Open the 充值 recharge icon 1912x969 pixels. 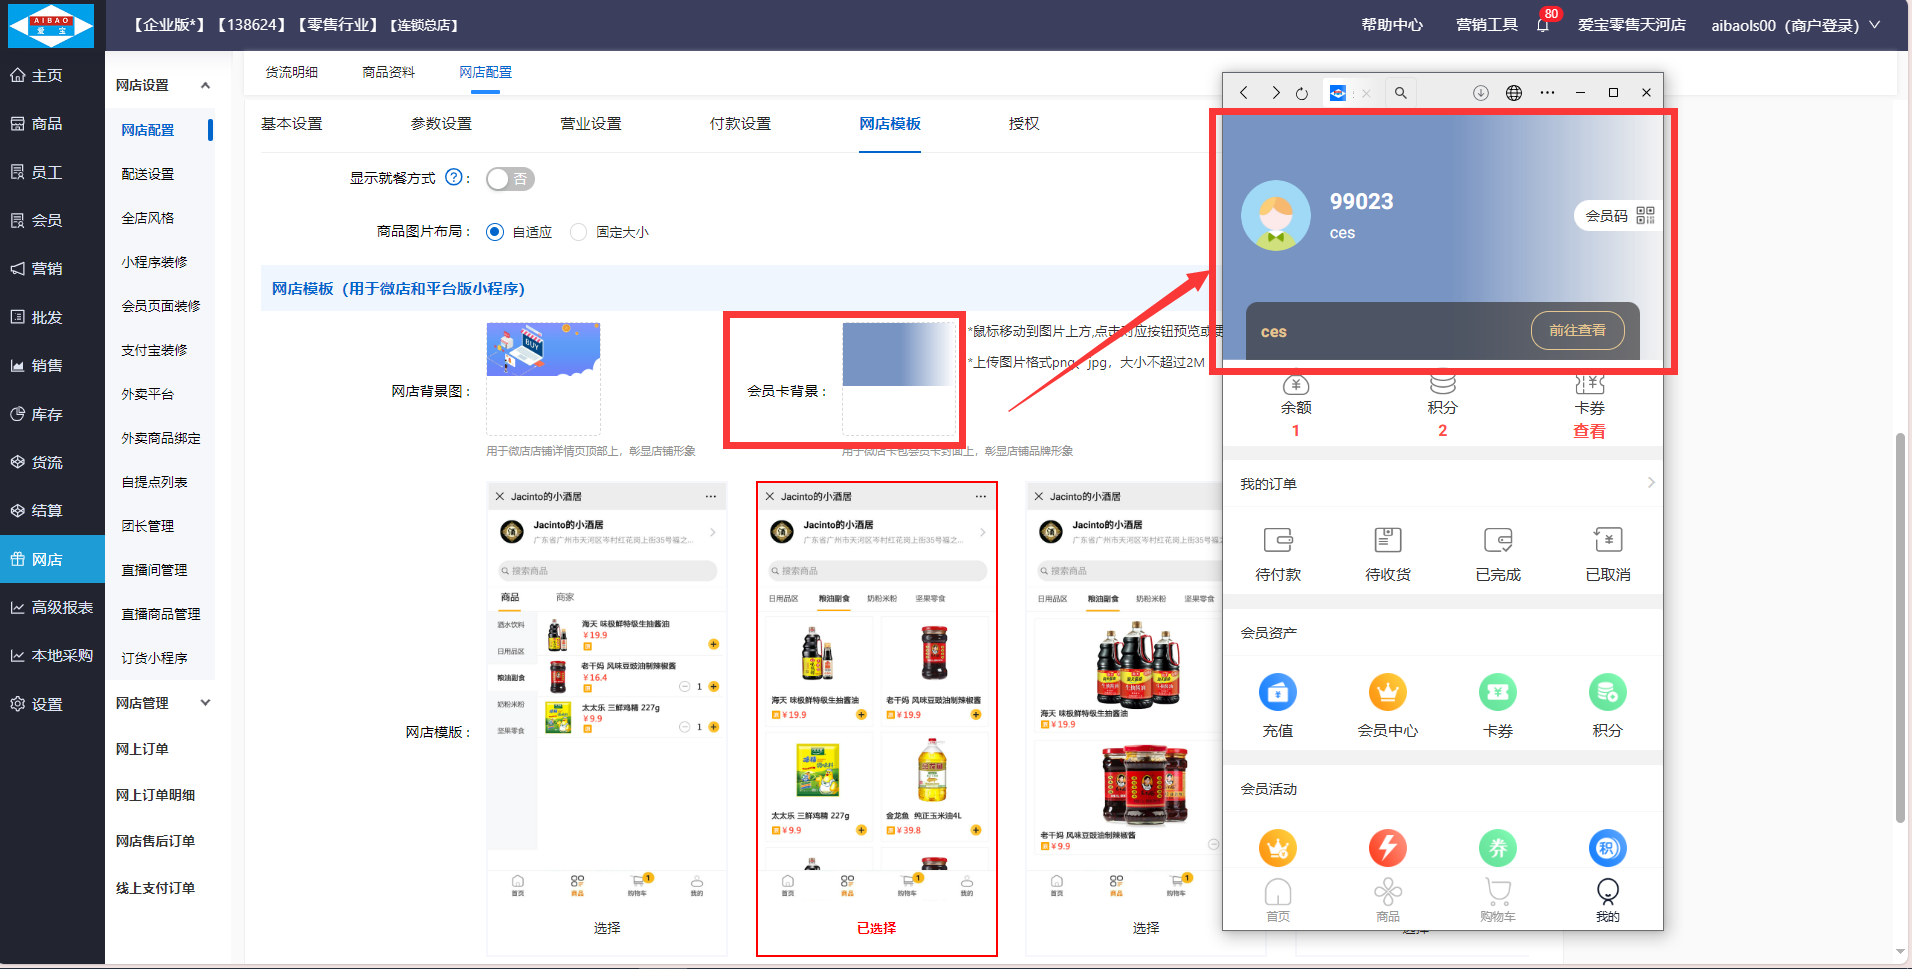pyautogui.click(x=1277, y=693)
